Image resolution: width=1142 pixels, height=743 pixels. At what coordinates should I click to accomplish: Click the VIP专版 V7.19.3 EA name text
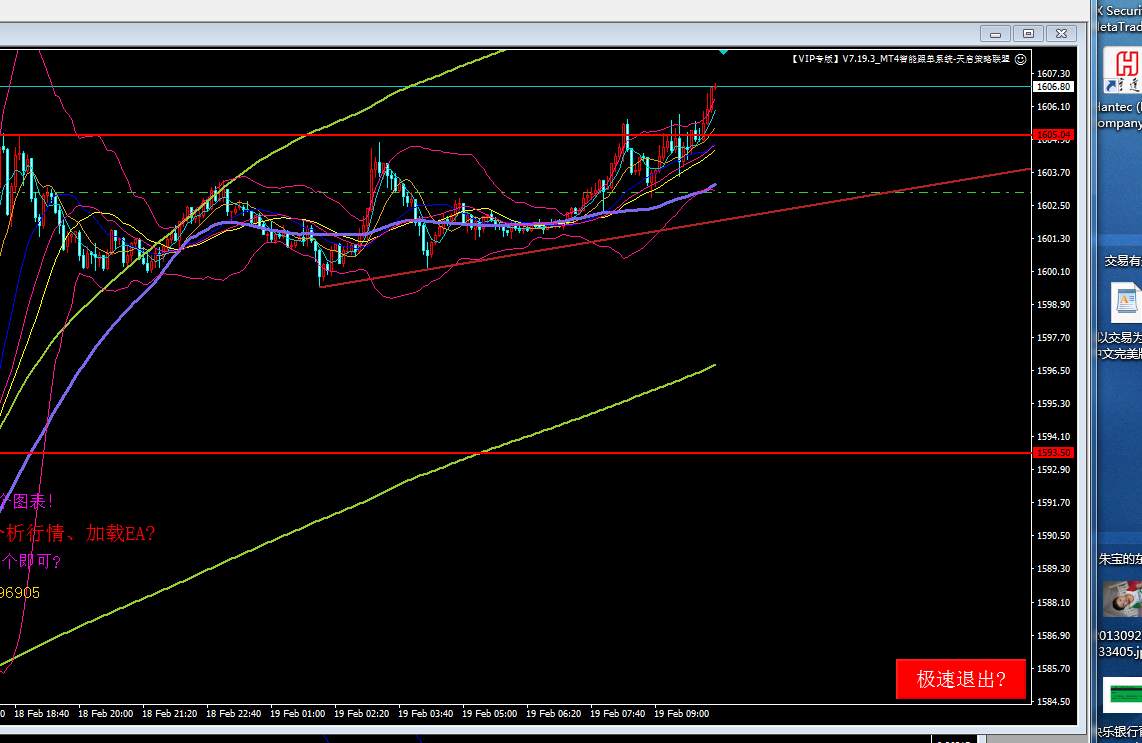(900, 59)
